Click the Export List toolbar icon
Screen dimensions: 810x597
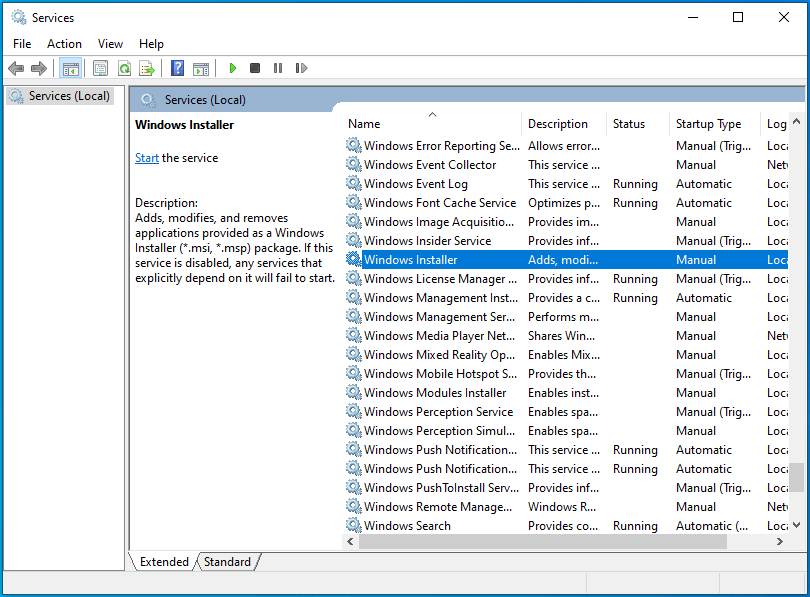pyautogui.click(x=147, y=68)
